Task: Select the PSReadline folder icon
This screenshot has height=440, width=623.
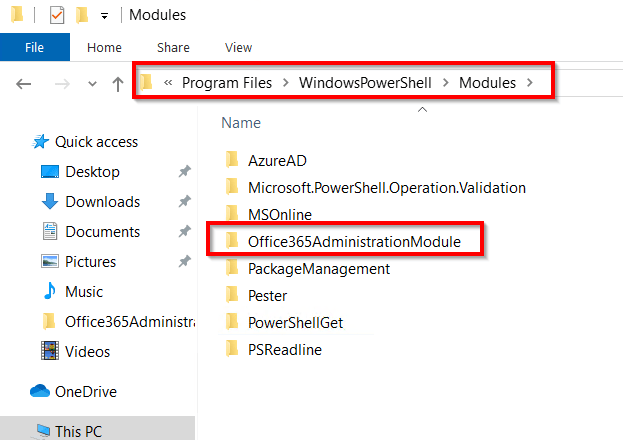Action: click(x=232, y=349)
